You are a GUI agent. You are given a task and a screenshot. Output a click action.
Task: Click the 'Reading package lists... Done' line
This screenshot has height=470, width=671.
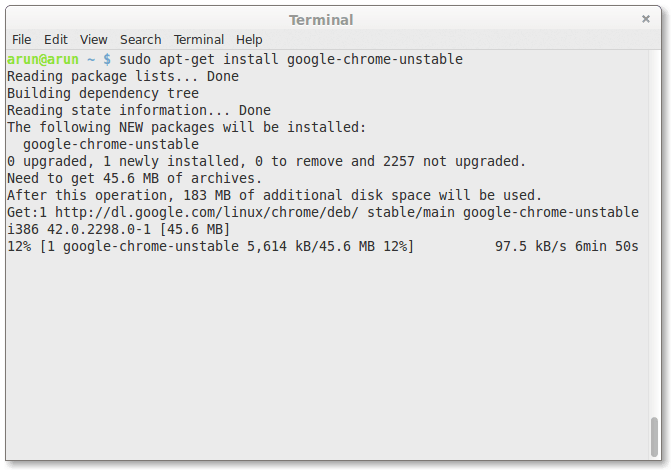tap(123, 76)
